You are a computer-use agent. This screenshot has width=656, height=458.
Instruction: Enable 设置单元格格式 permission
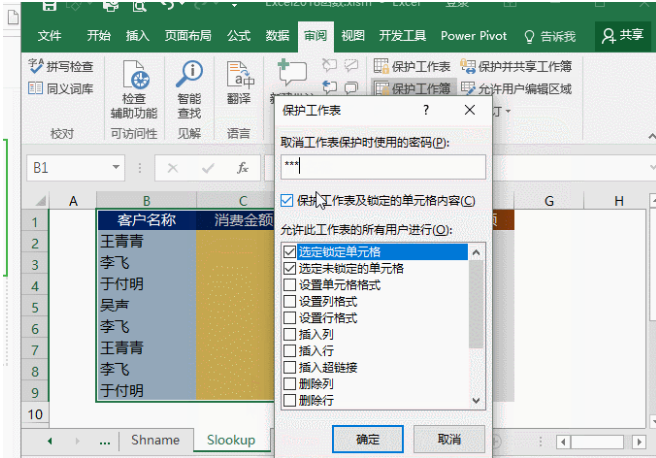coord(290,285)
